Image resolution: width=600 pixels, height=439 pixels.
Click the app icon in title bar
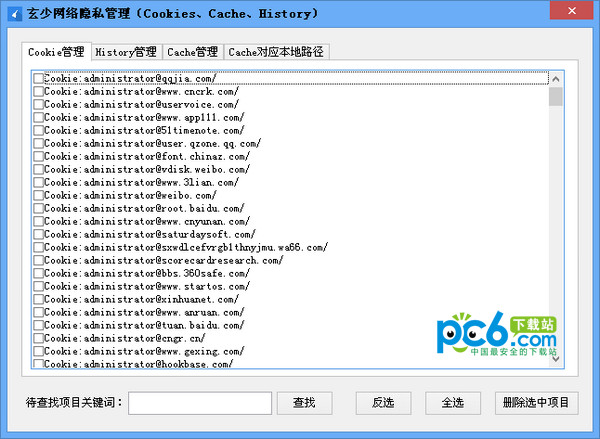15,14
